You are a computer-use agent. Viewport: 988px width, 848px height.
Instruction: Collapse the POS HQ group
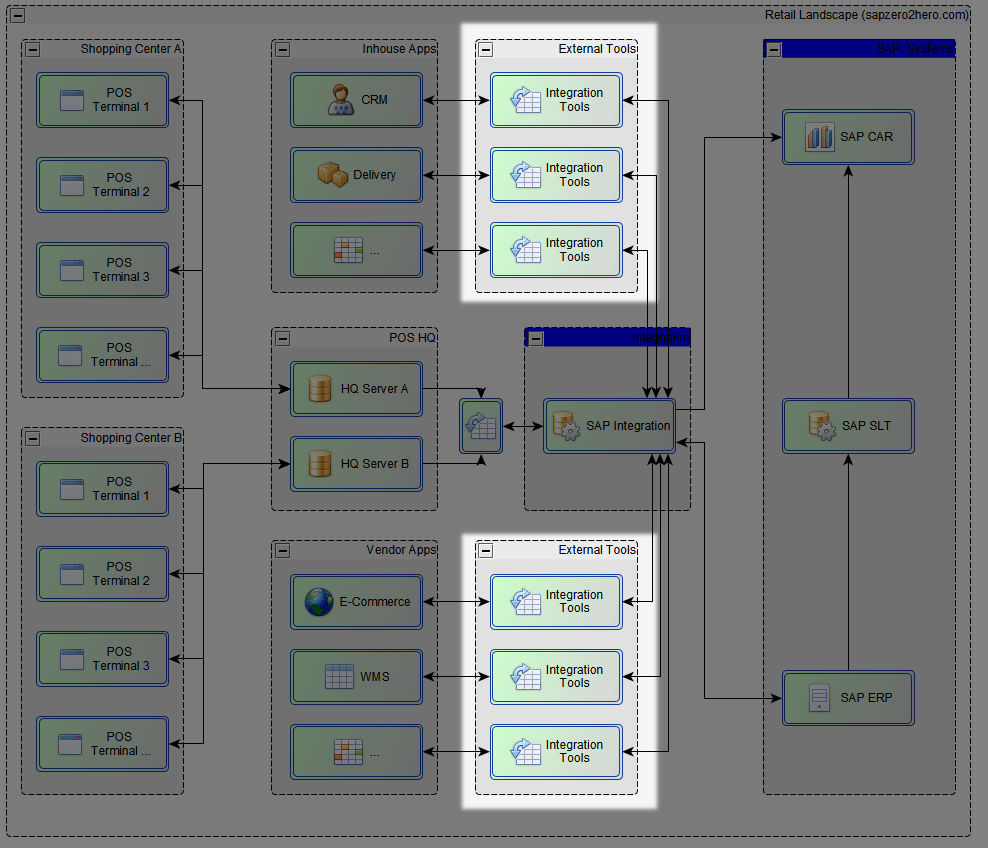(x=283, y=338)
